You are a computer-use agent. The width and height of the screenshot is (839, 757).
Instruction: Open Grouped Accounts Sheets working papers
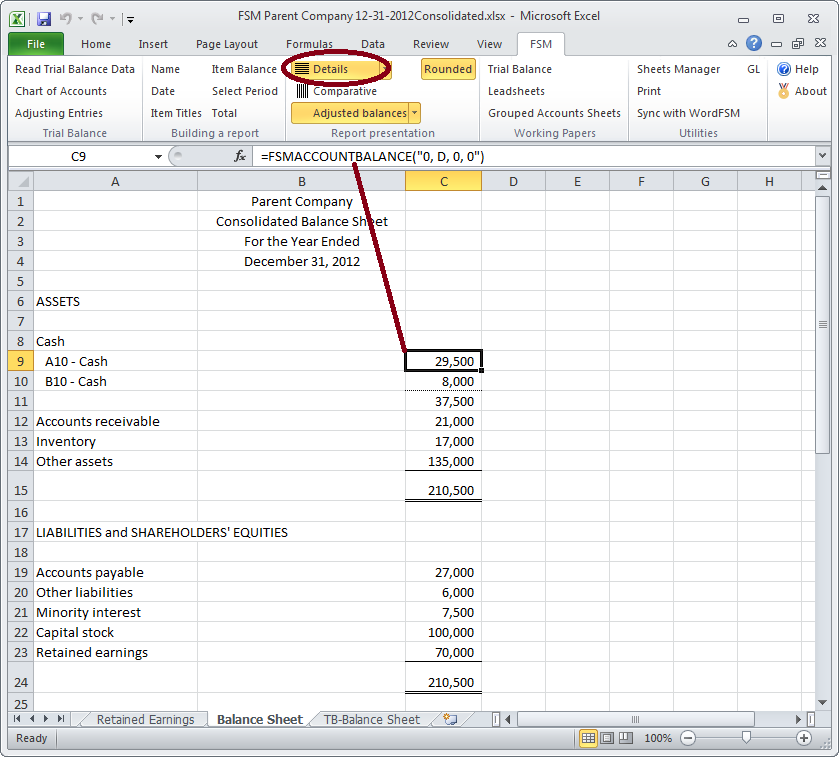554,113
